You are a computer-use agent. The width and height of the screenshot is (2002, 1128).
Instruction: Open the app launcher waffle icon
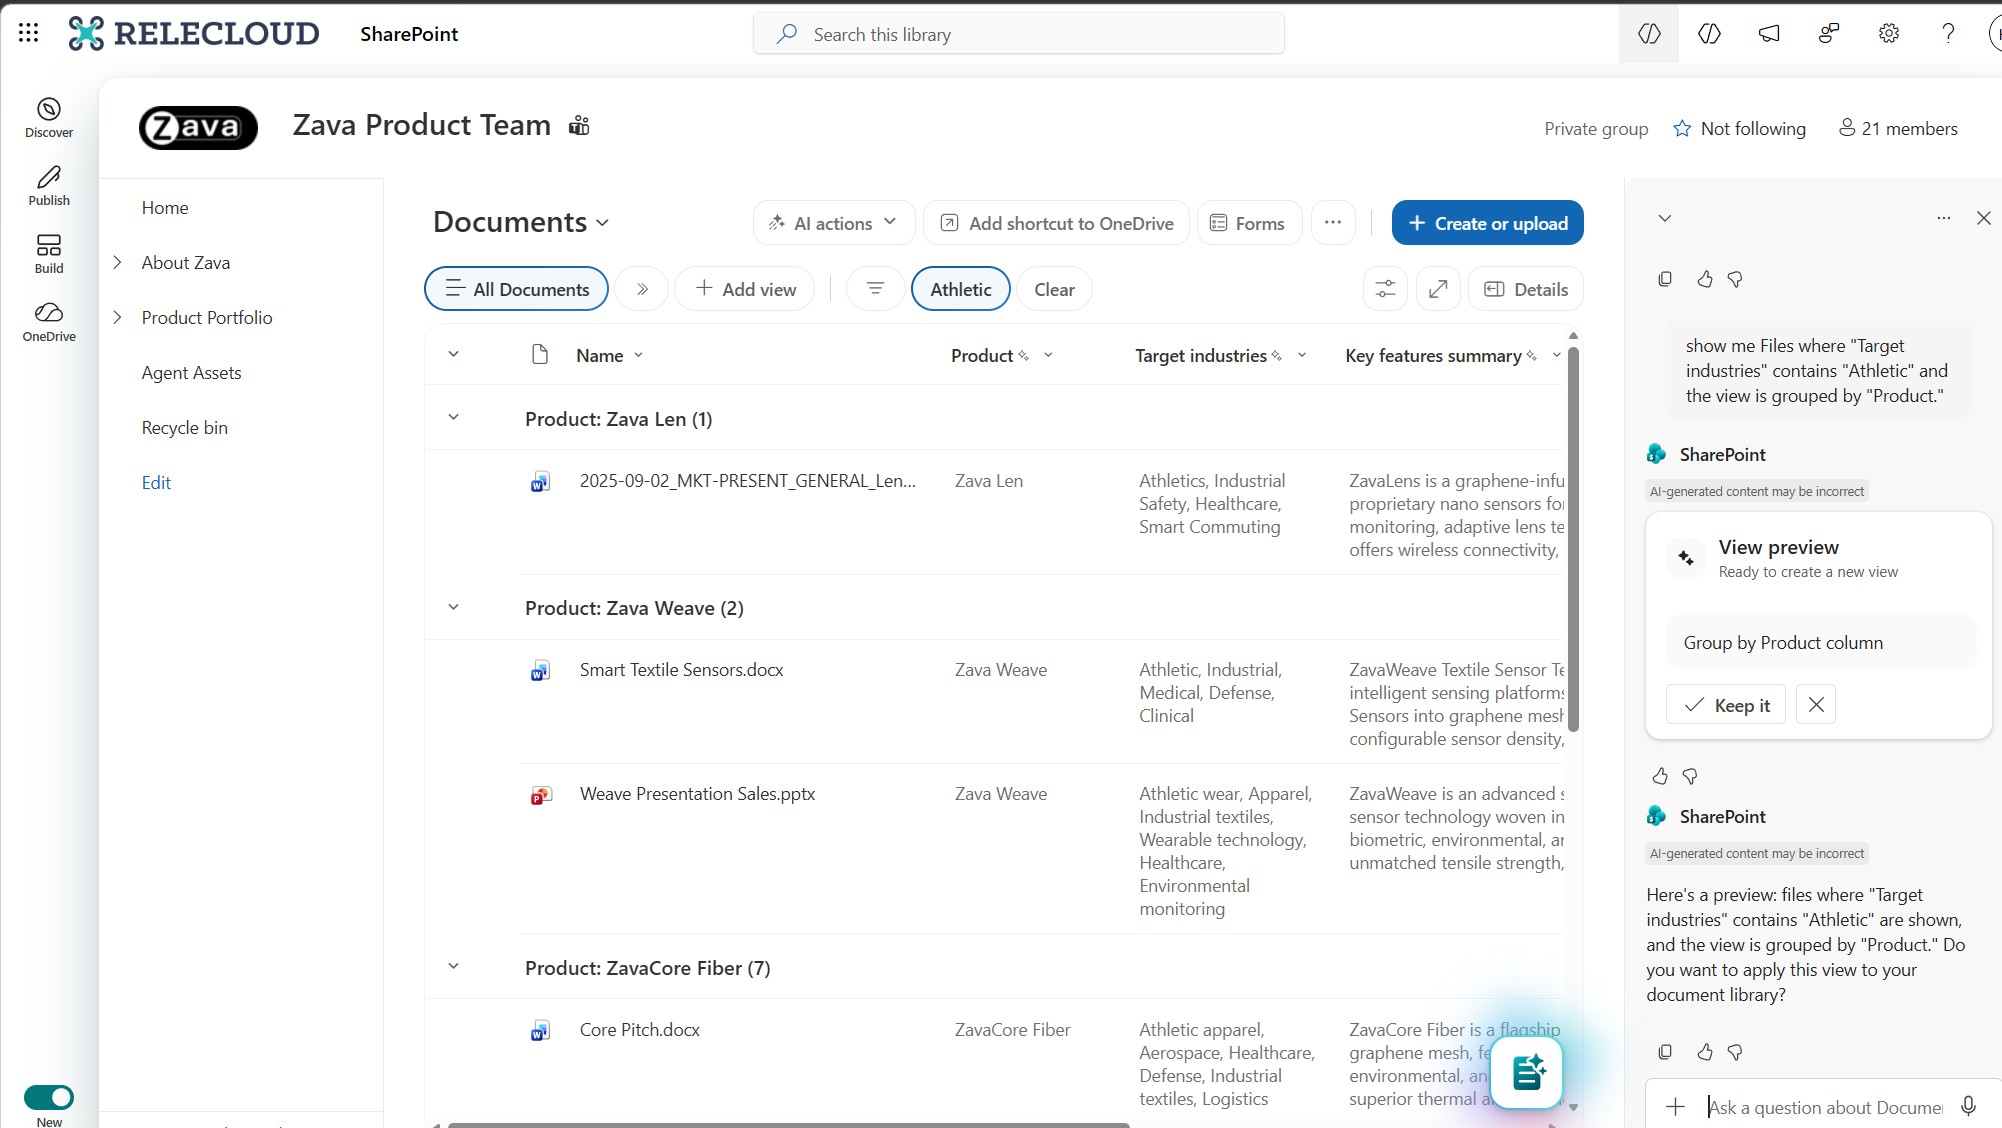[x=28, y=33]
